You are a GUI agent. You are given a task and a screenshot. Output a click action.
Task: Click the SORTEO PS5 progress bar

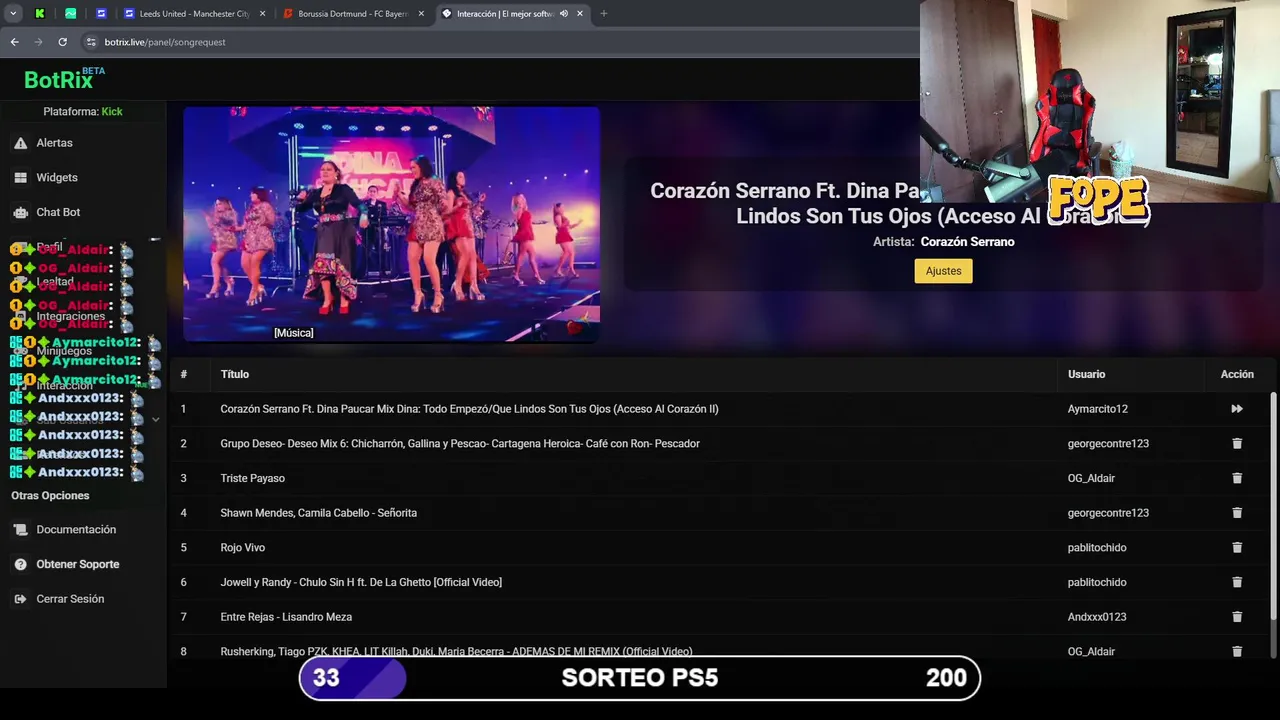point(640,678)
